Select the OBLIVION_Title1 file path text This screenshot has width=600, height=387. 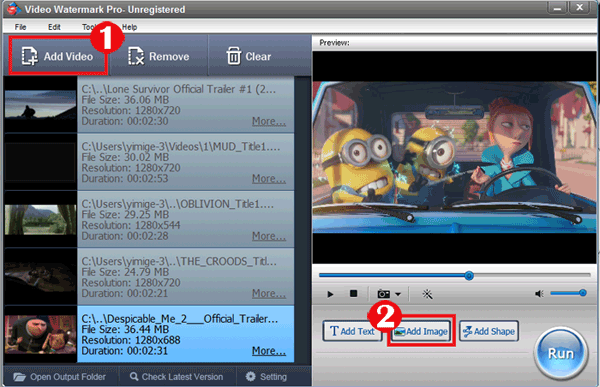click(x=178, y=204)
